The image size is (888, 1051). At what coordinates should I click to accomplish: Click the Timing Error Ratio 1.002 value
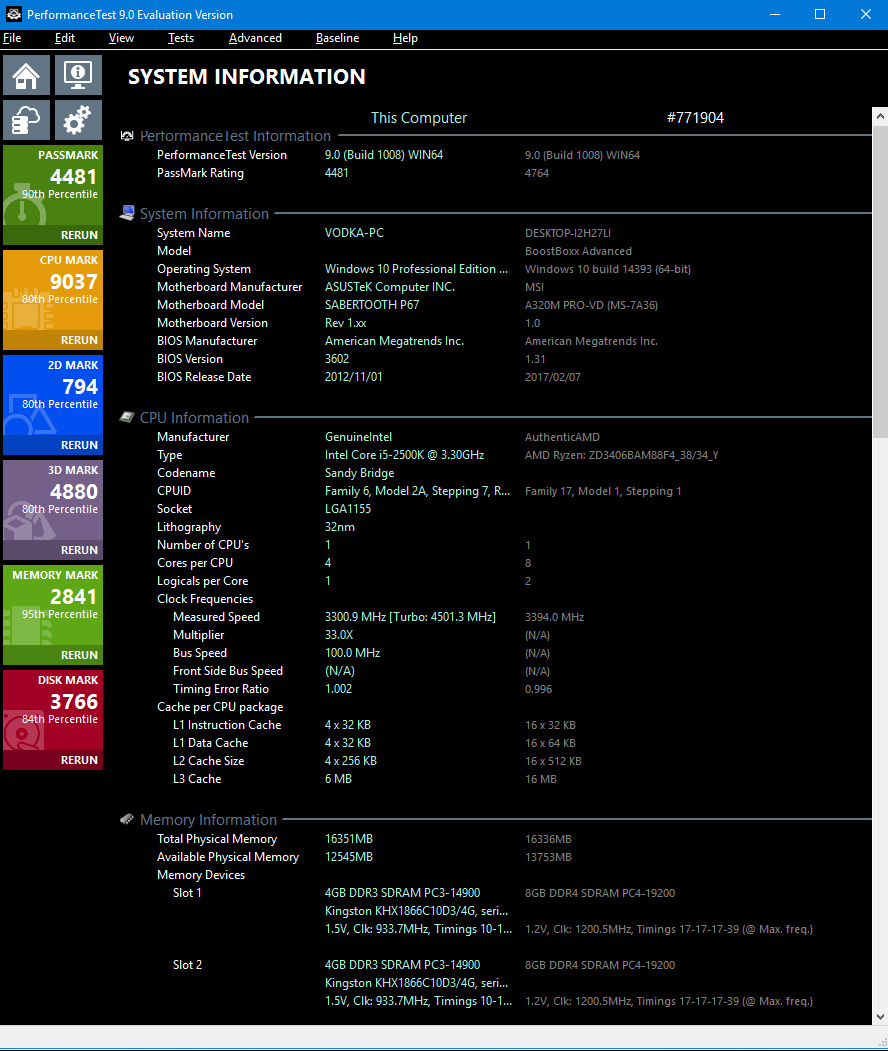pos(338,689)
